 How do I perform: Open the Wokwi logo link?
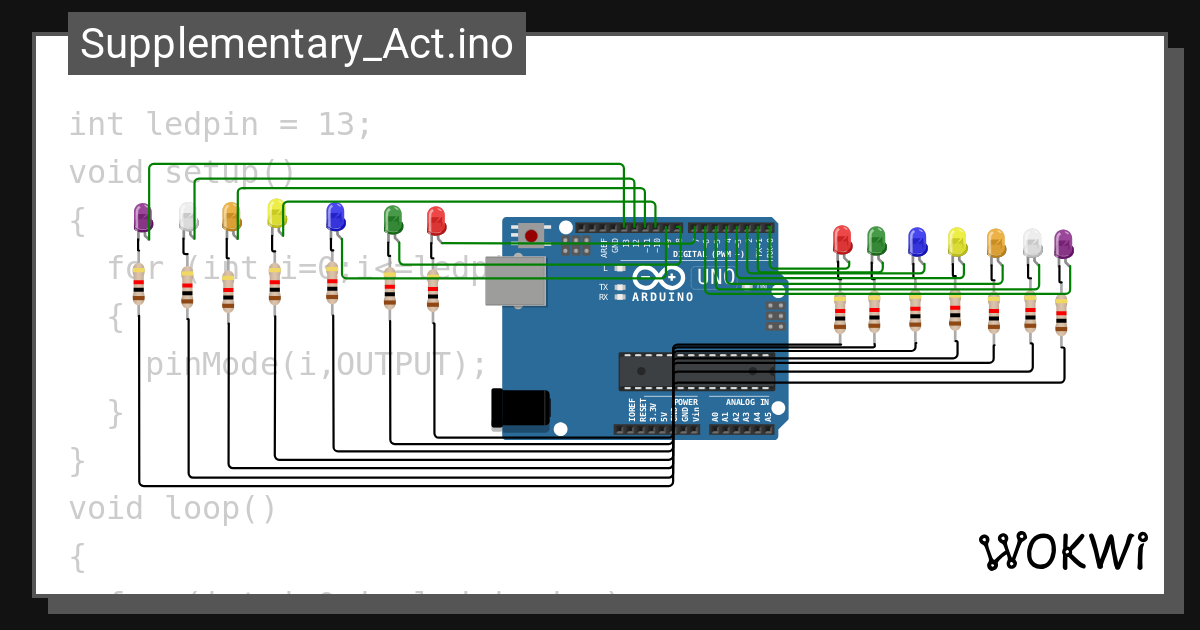pos(1063,551)
